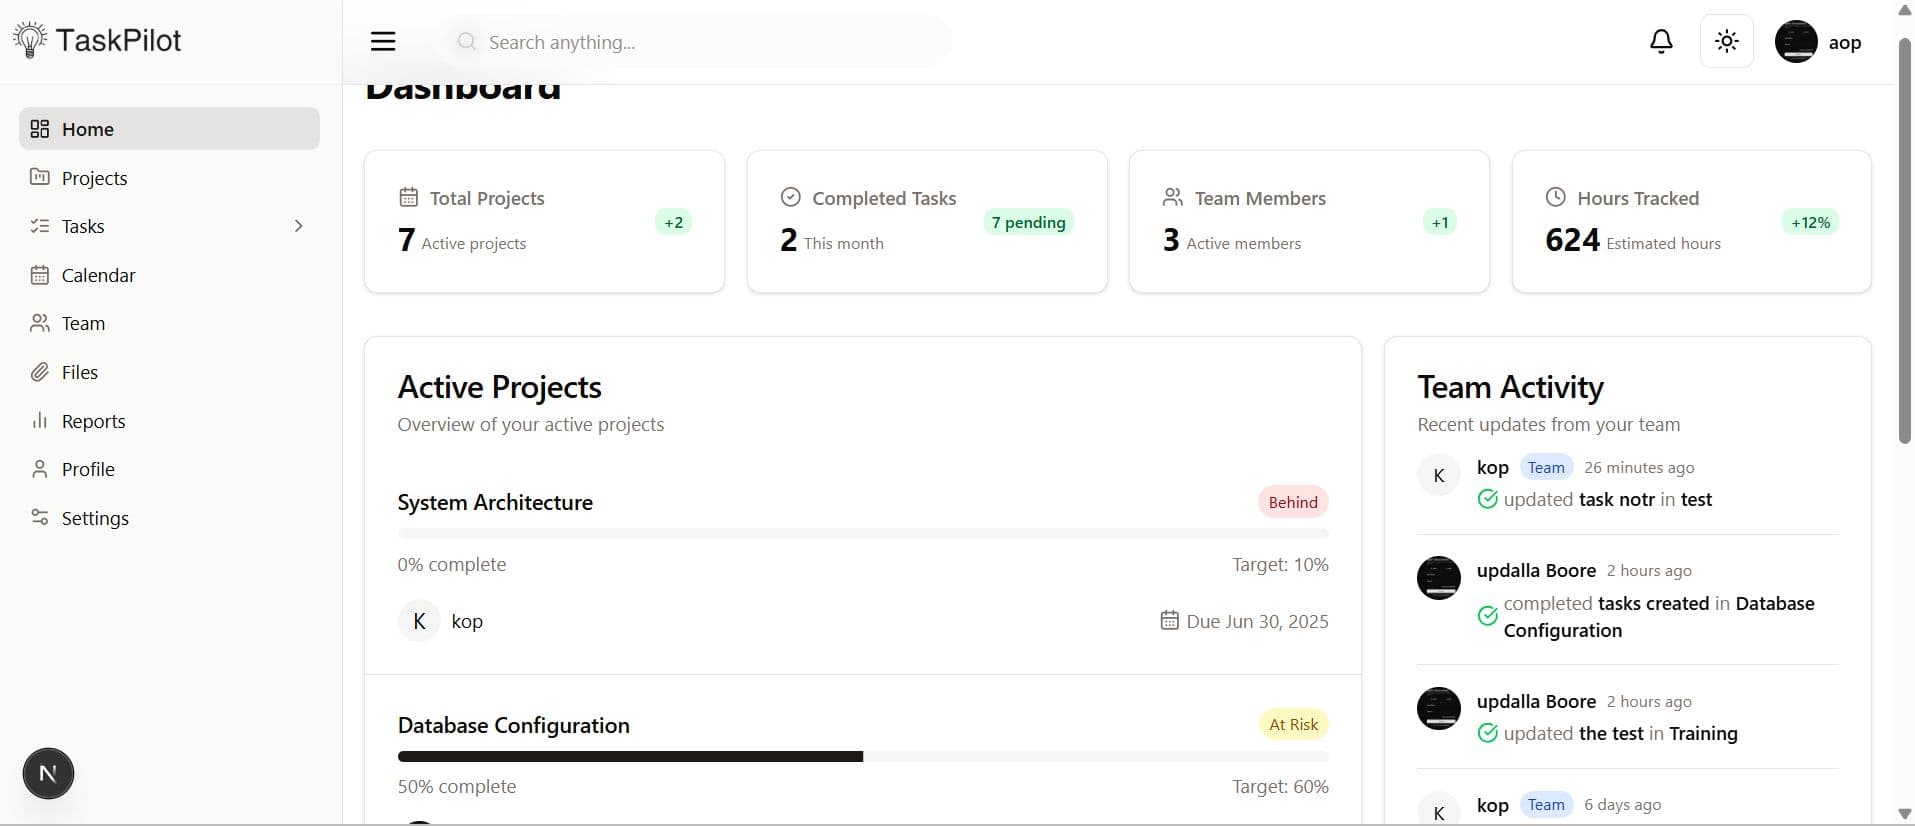Image resolution: width=1915 pixels, height=826 pixels.
Task: Click the +1 badge on Team Members
Action: click(1440, 222)
